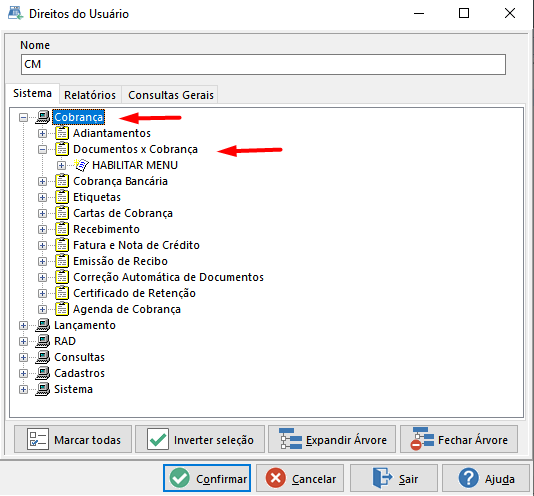
Task: Expand the Emissão de Recibo branch
Action: tap(43, 262)
